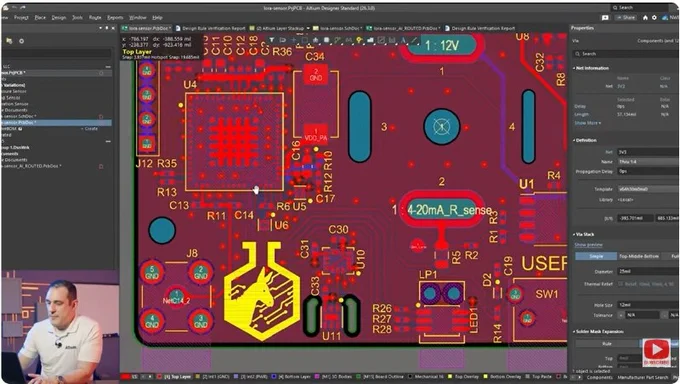Open the Components panel button
Screen dimensions: 680x384
coord(600,377)
